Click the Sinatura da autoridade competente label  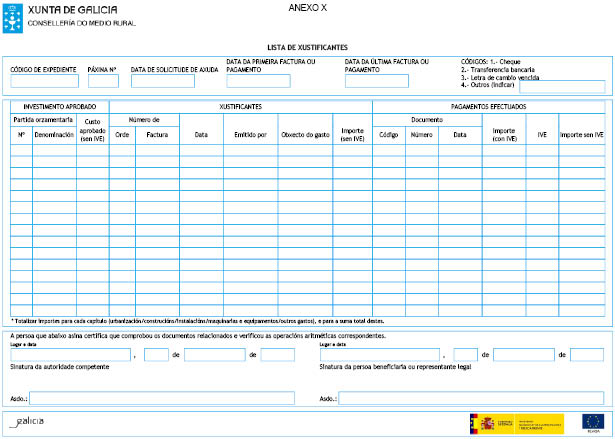[60, 367]
